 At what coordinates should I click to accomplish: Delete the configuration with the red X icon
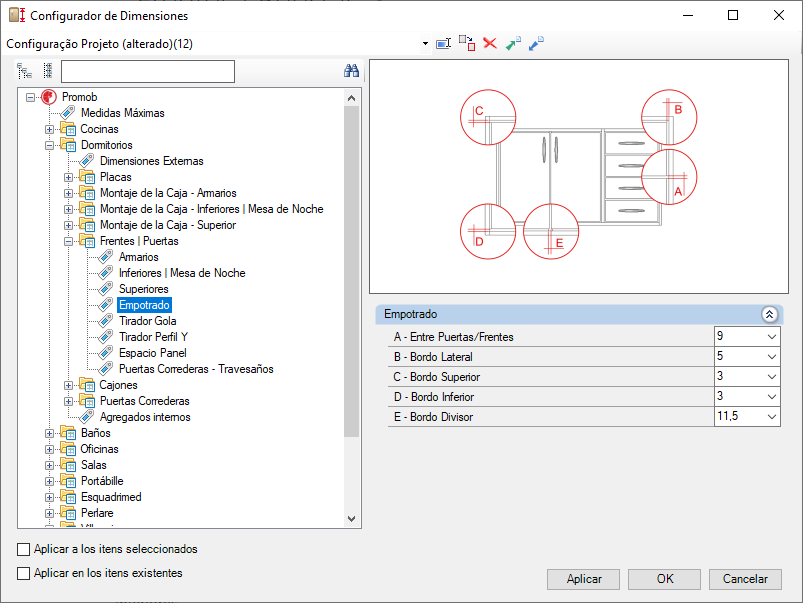coord(490,43)
